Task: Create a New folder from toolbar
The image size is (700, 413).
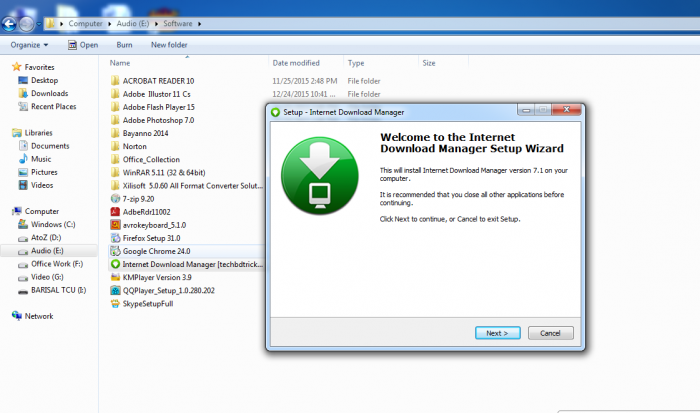Action: point(169,45)
